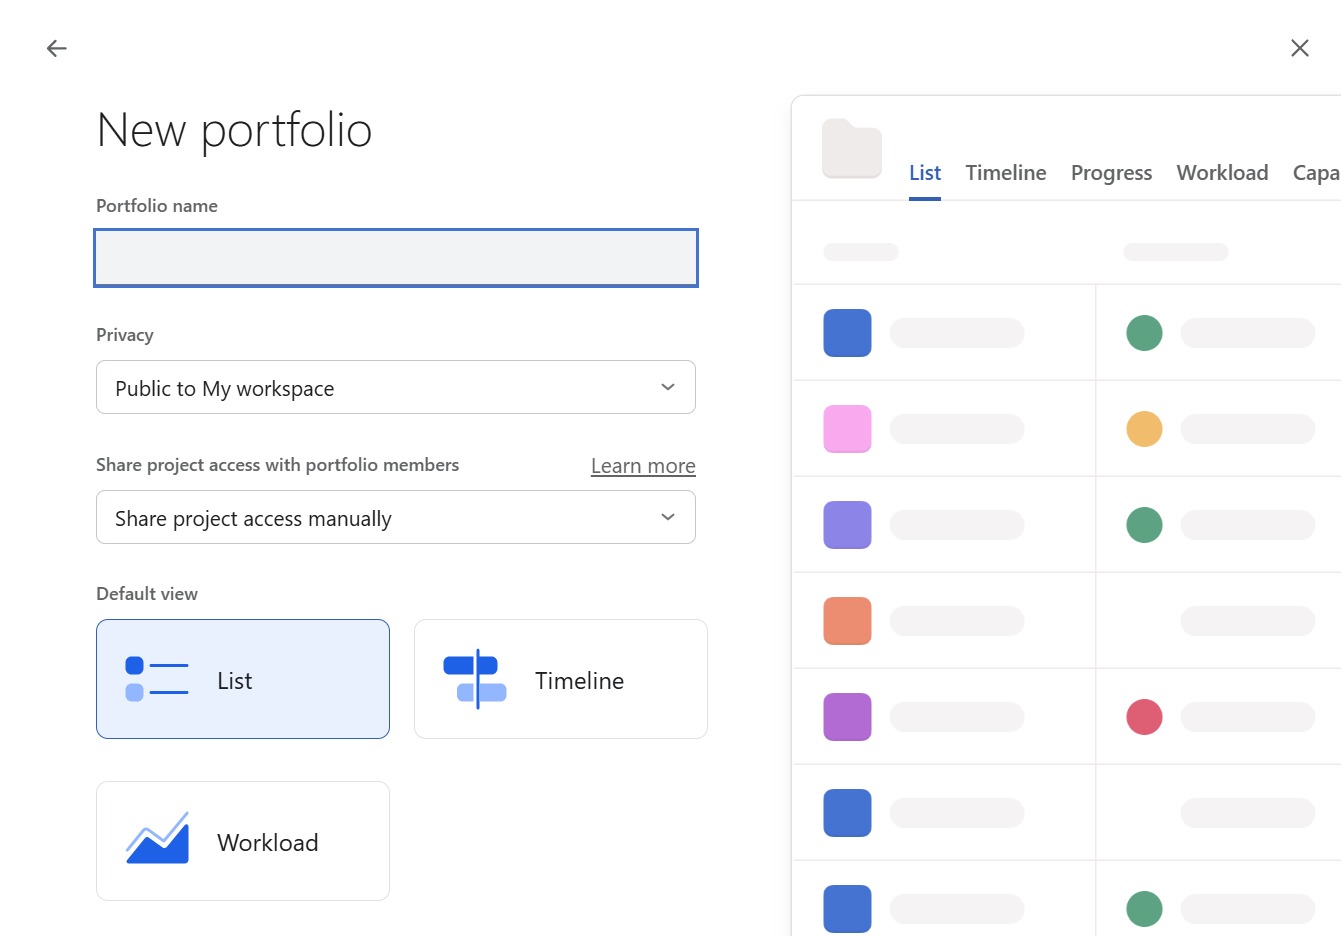
Task: Select Workload as default view
Action: (243, 841)
